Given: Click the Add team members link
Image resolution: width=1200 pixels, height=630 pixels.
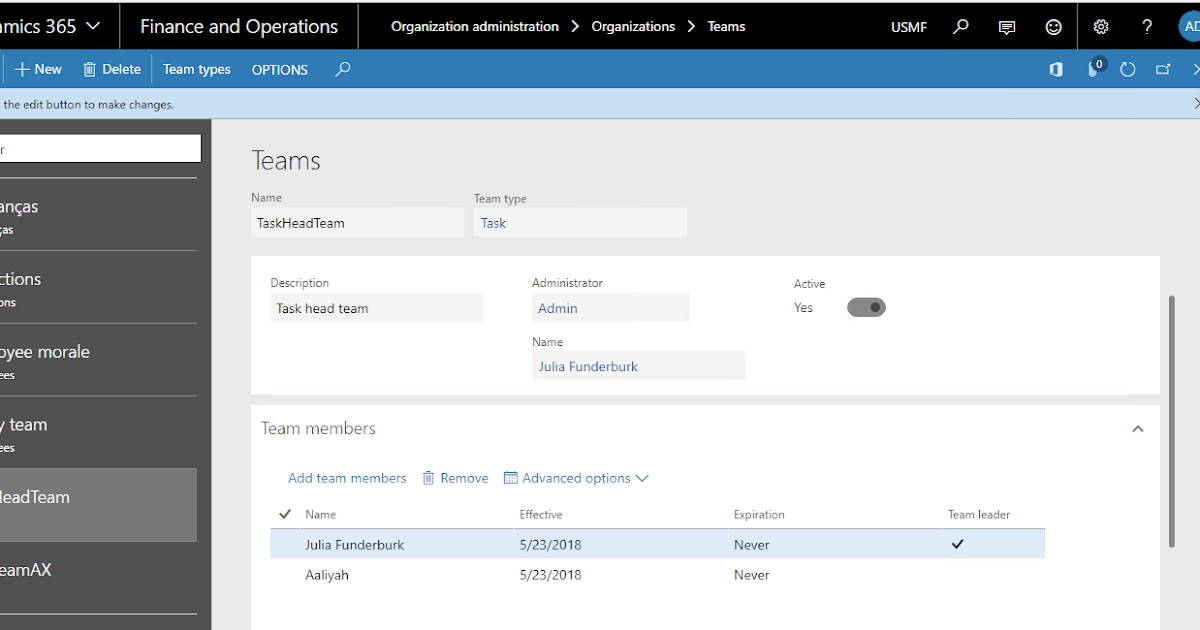Looking at the screenshot, I should point(347,478).
